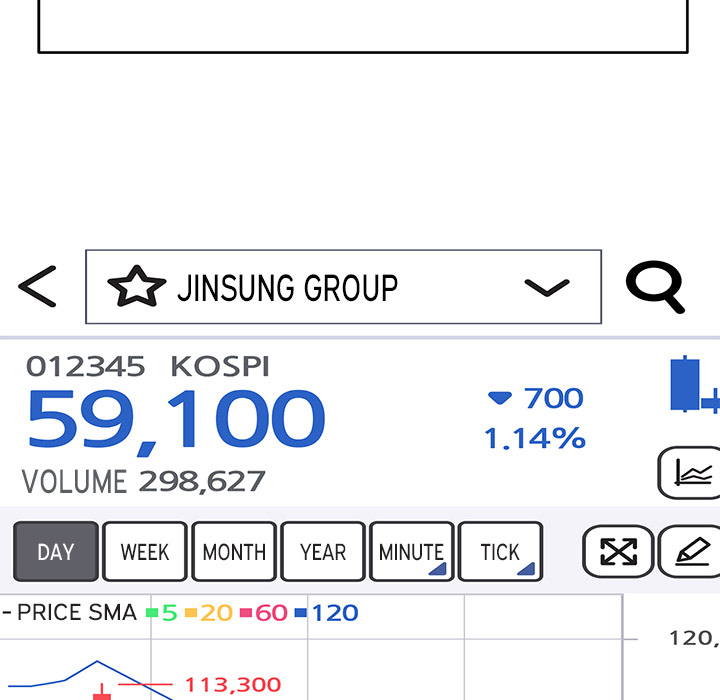Select the DAY chart period
Screen dimensions: 720x700
click(56, 552)
